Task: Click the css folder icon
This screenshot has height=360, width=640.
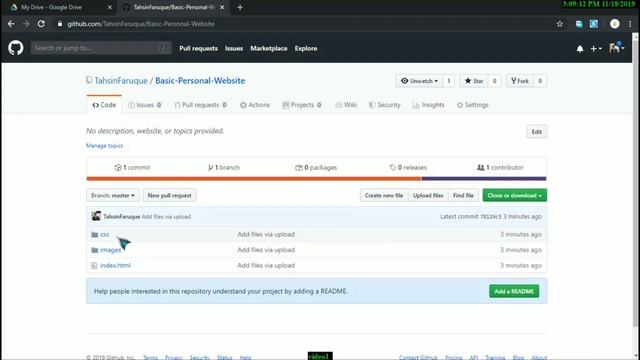Action: click(x=95, y=234)
